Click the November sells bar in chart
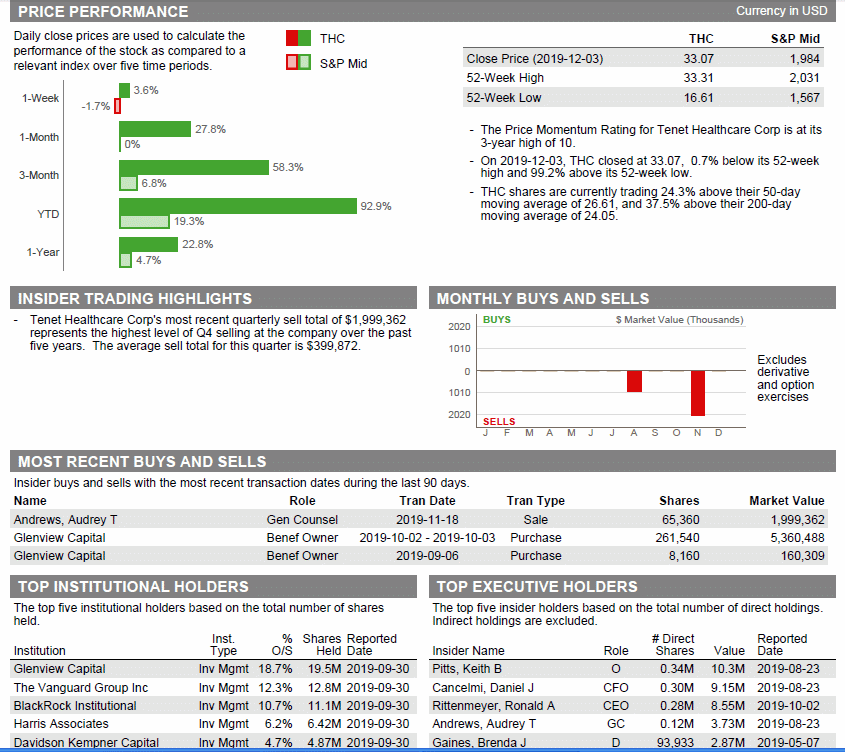Image resolution: width=845 pixels, height=752 pixels. coord(698,393)
